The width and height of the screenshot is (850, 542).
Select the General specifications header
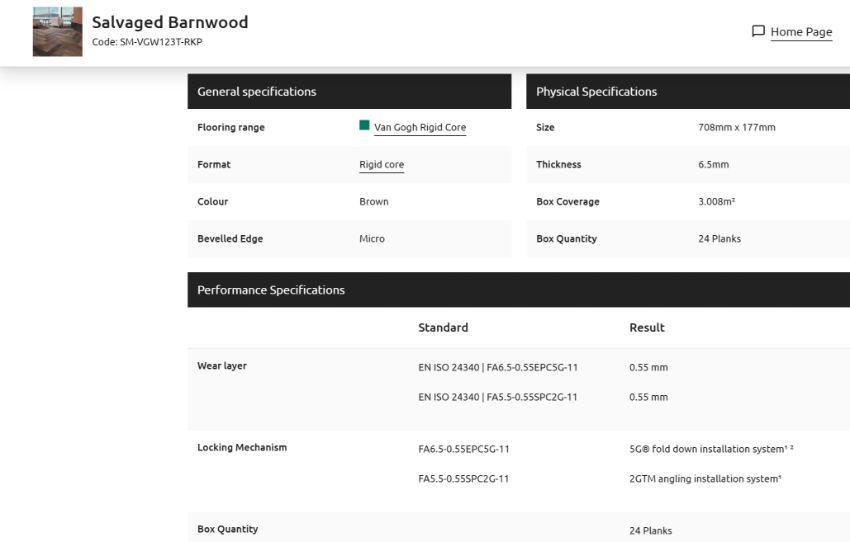[349, 92]
